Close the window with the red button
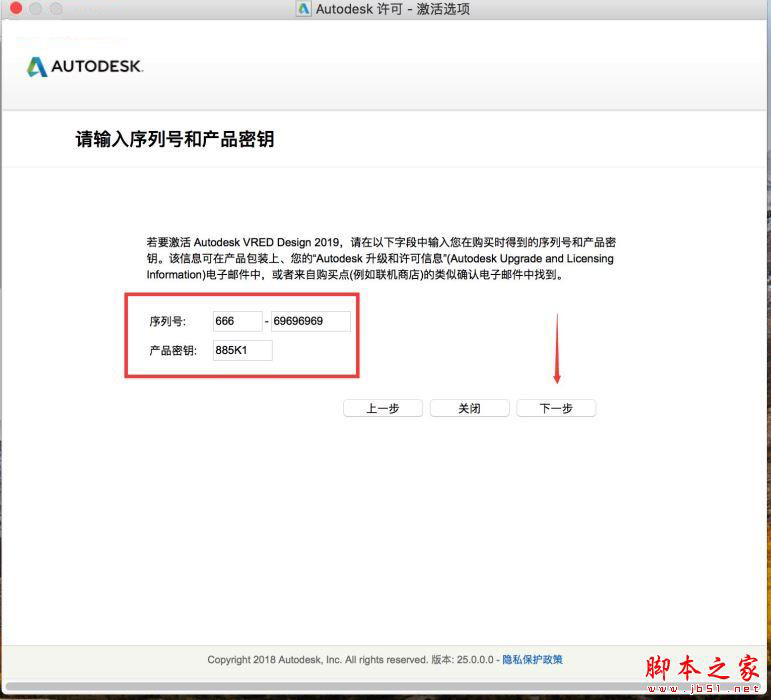Screen dimensions: 771x700 coord(16,8)
